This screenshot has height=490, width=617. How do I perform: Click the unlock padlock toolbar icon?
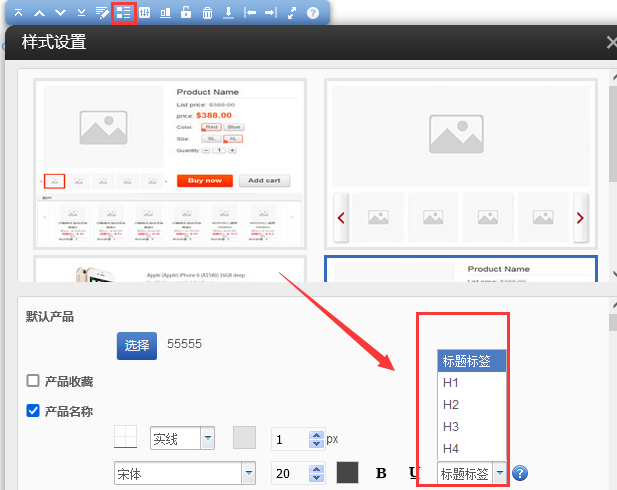(186, 13)
